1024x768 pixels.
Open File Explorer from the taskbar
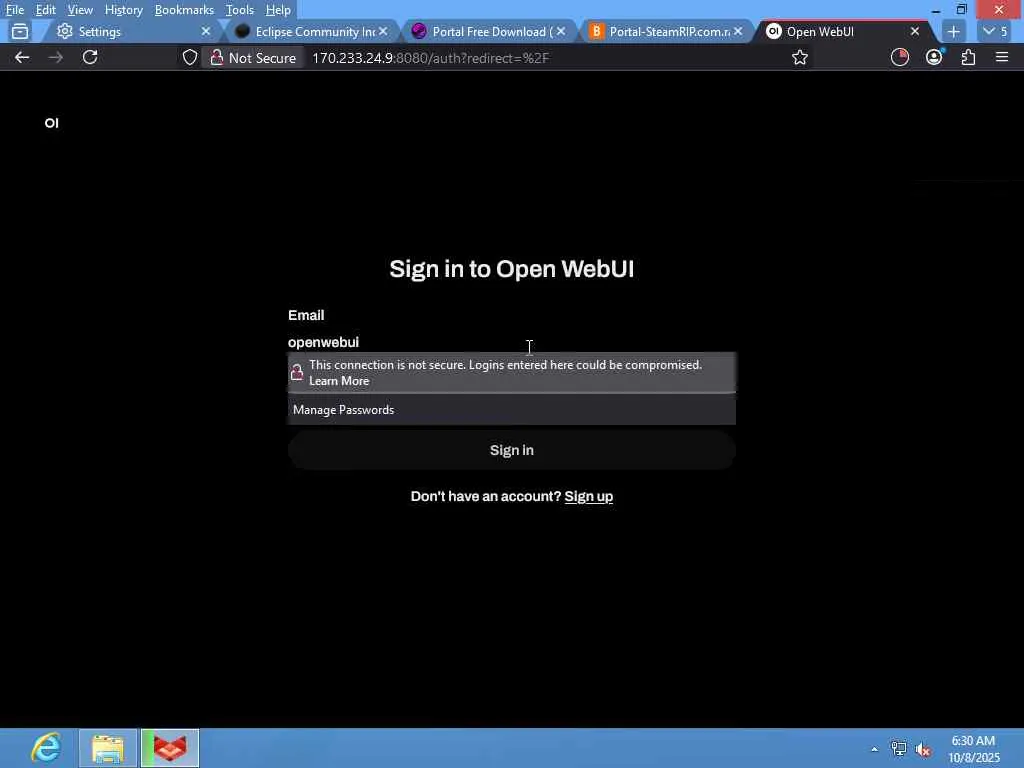click(108, 748)
